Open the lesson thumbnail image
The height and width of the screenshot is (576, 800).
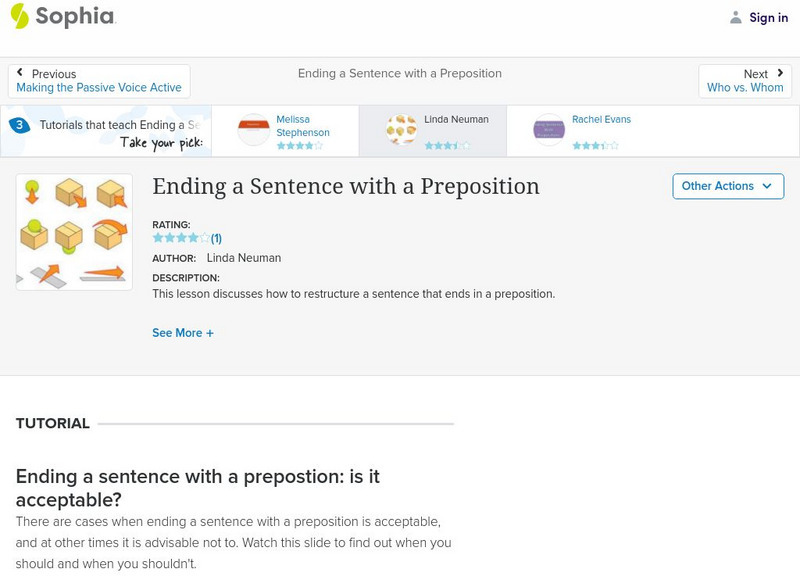pos(72,229)
